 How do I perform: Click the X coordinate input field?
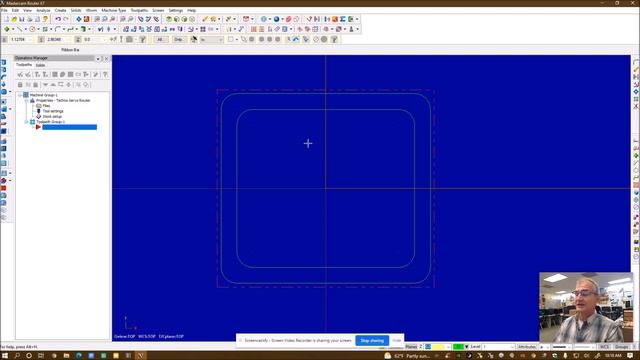click(x=22, y=40)
